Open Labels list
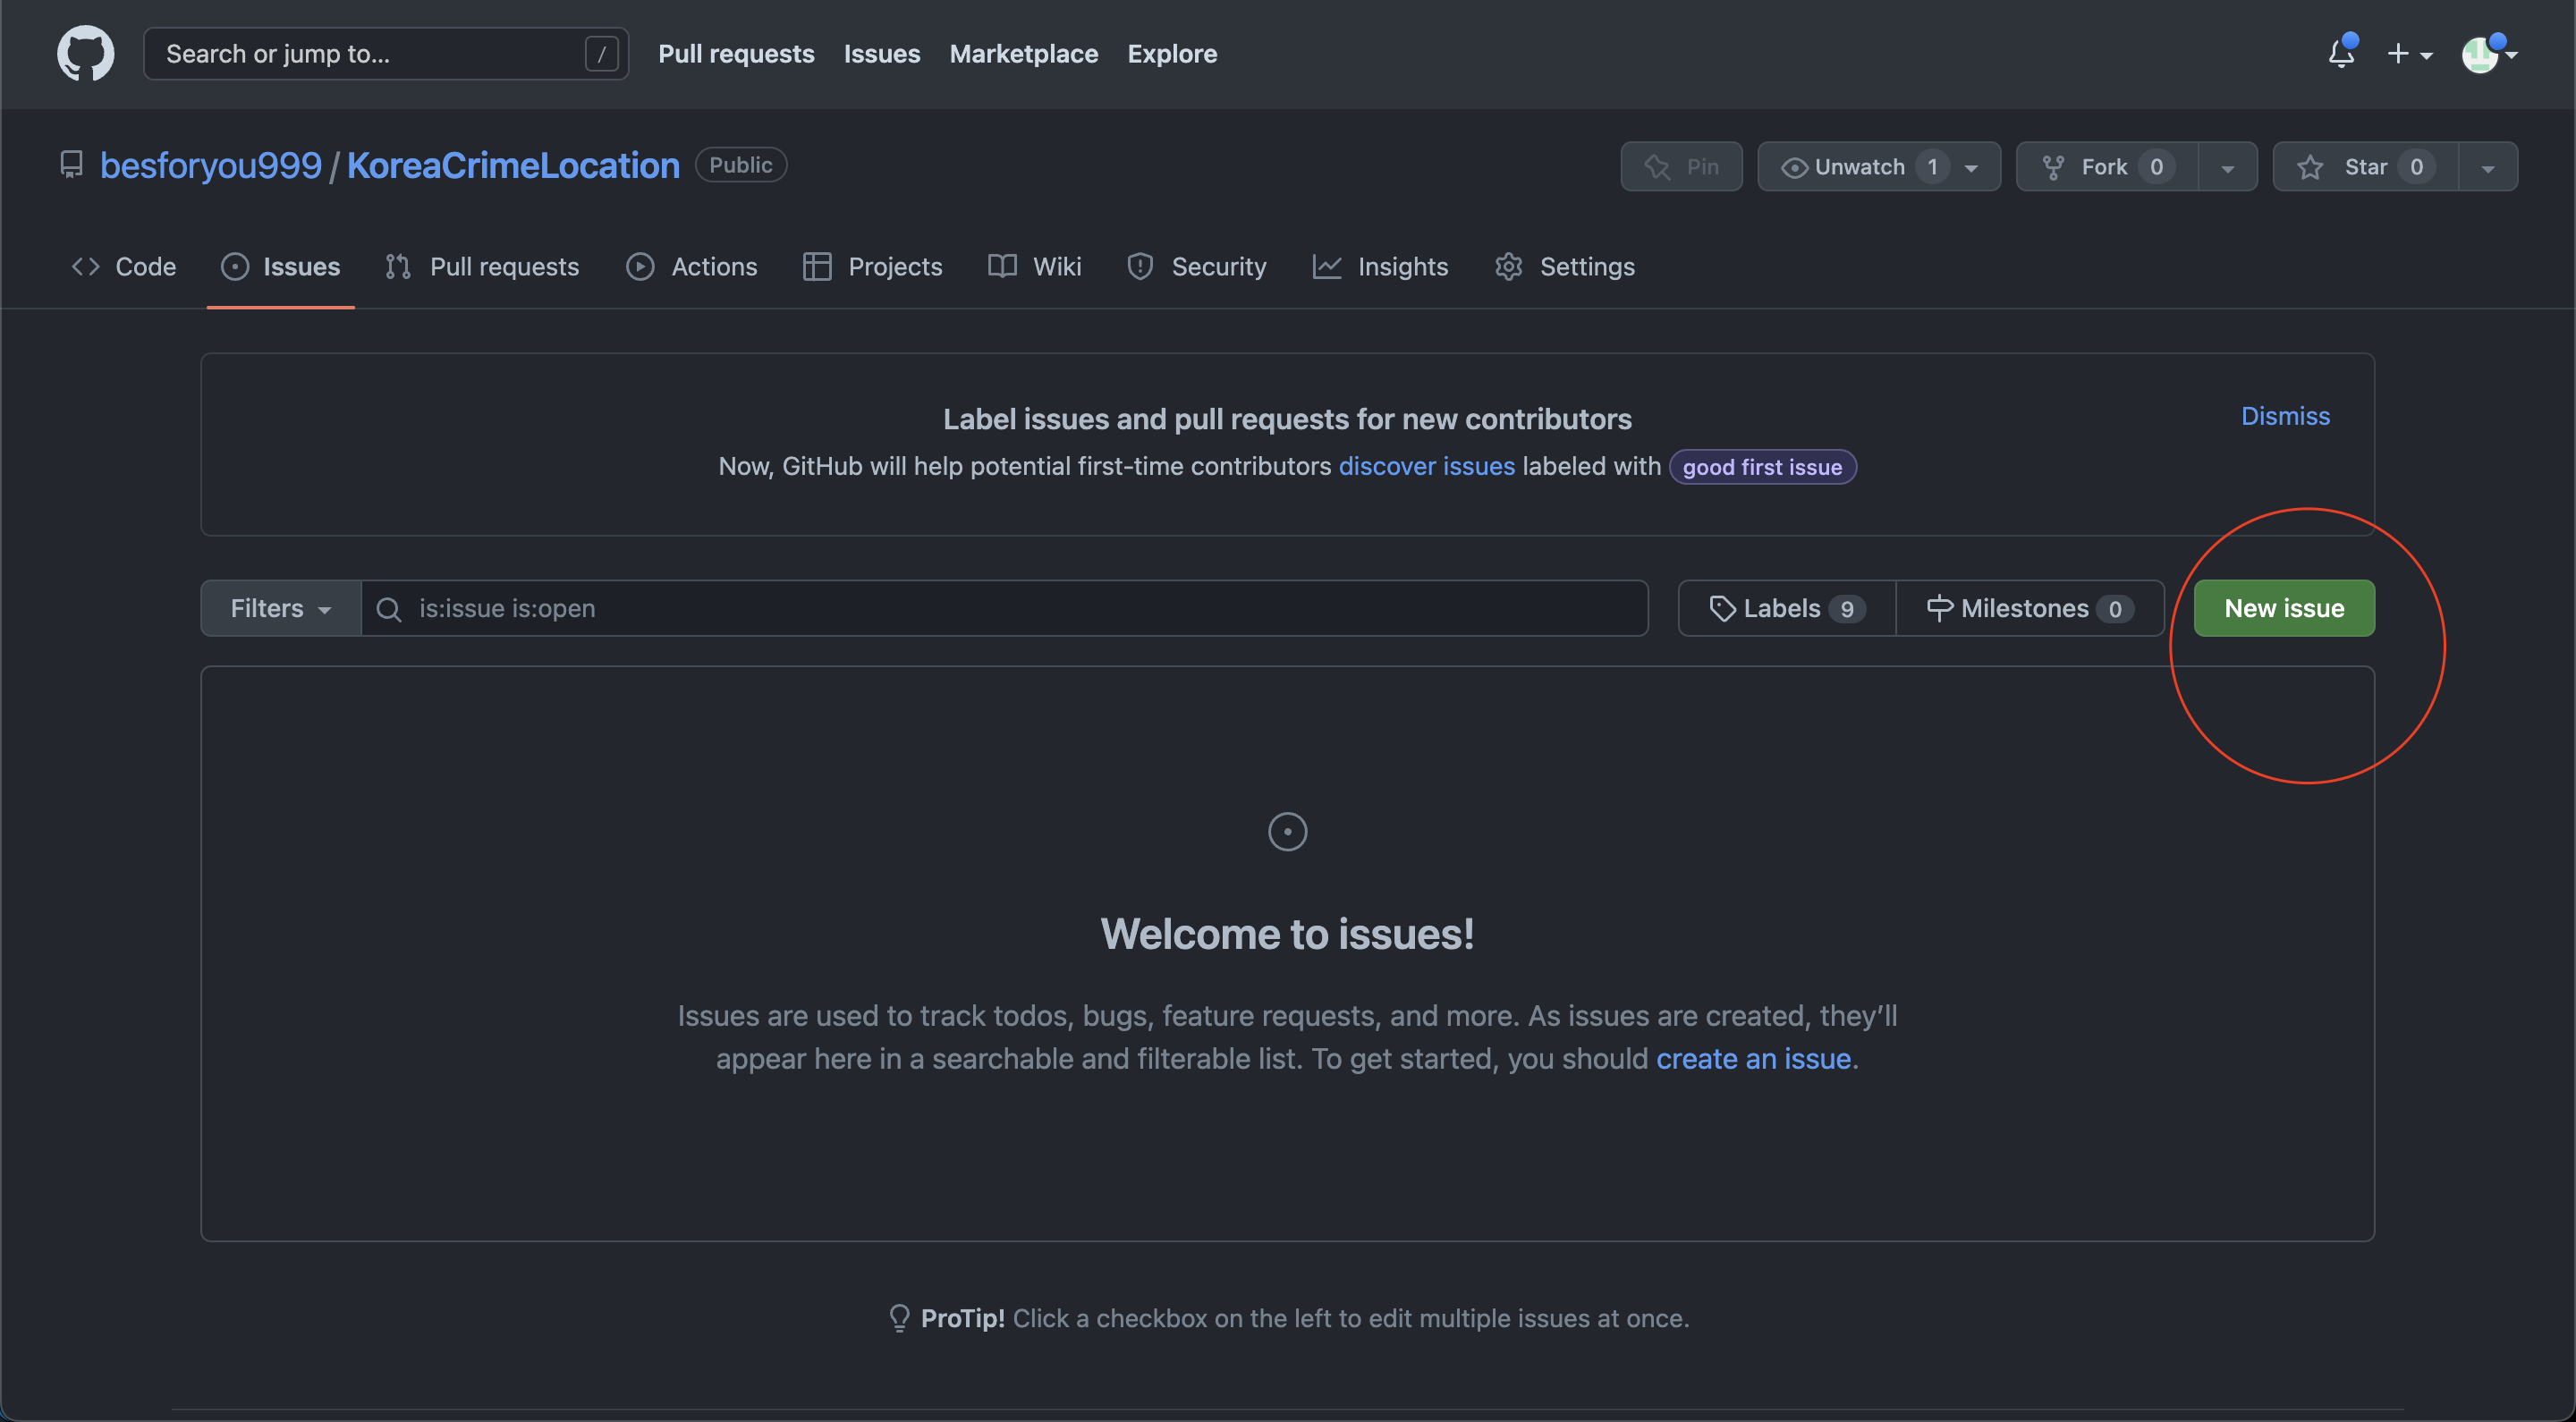Image resolution: width=2576 pixels, height=1422 pixels. pyautogui.click(x=1787, y=608)
